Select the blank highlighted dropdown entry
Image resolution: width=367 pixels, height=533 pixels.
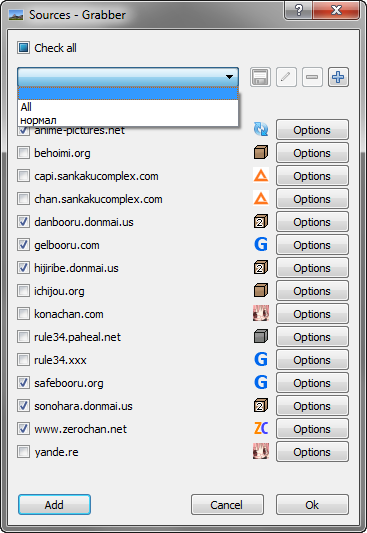tap(128, 93)
